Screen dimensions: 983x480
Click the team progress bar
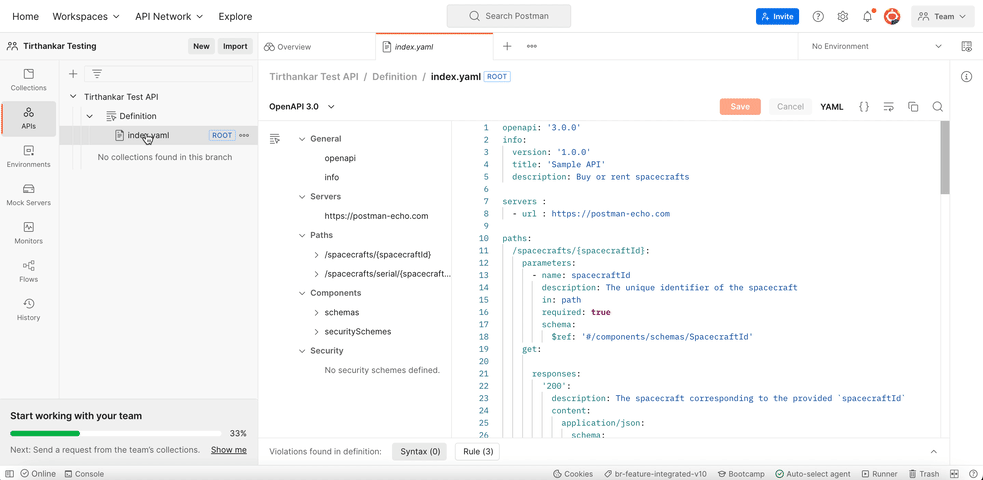pos(115,433)
